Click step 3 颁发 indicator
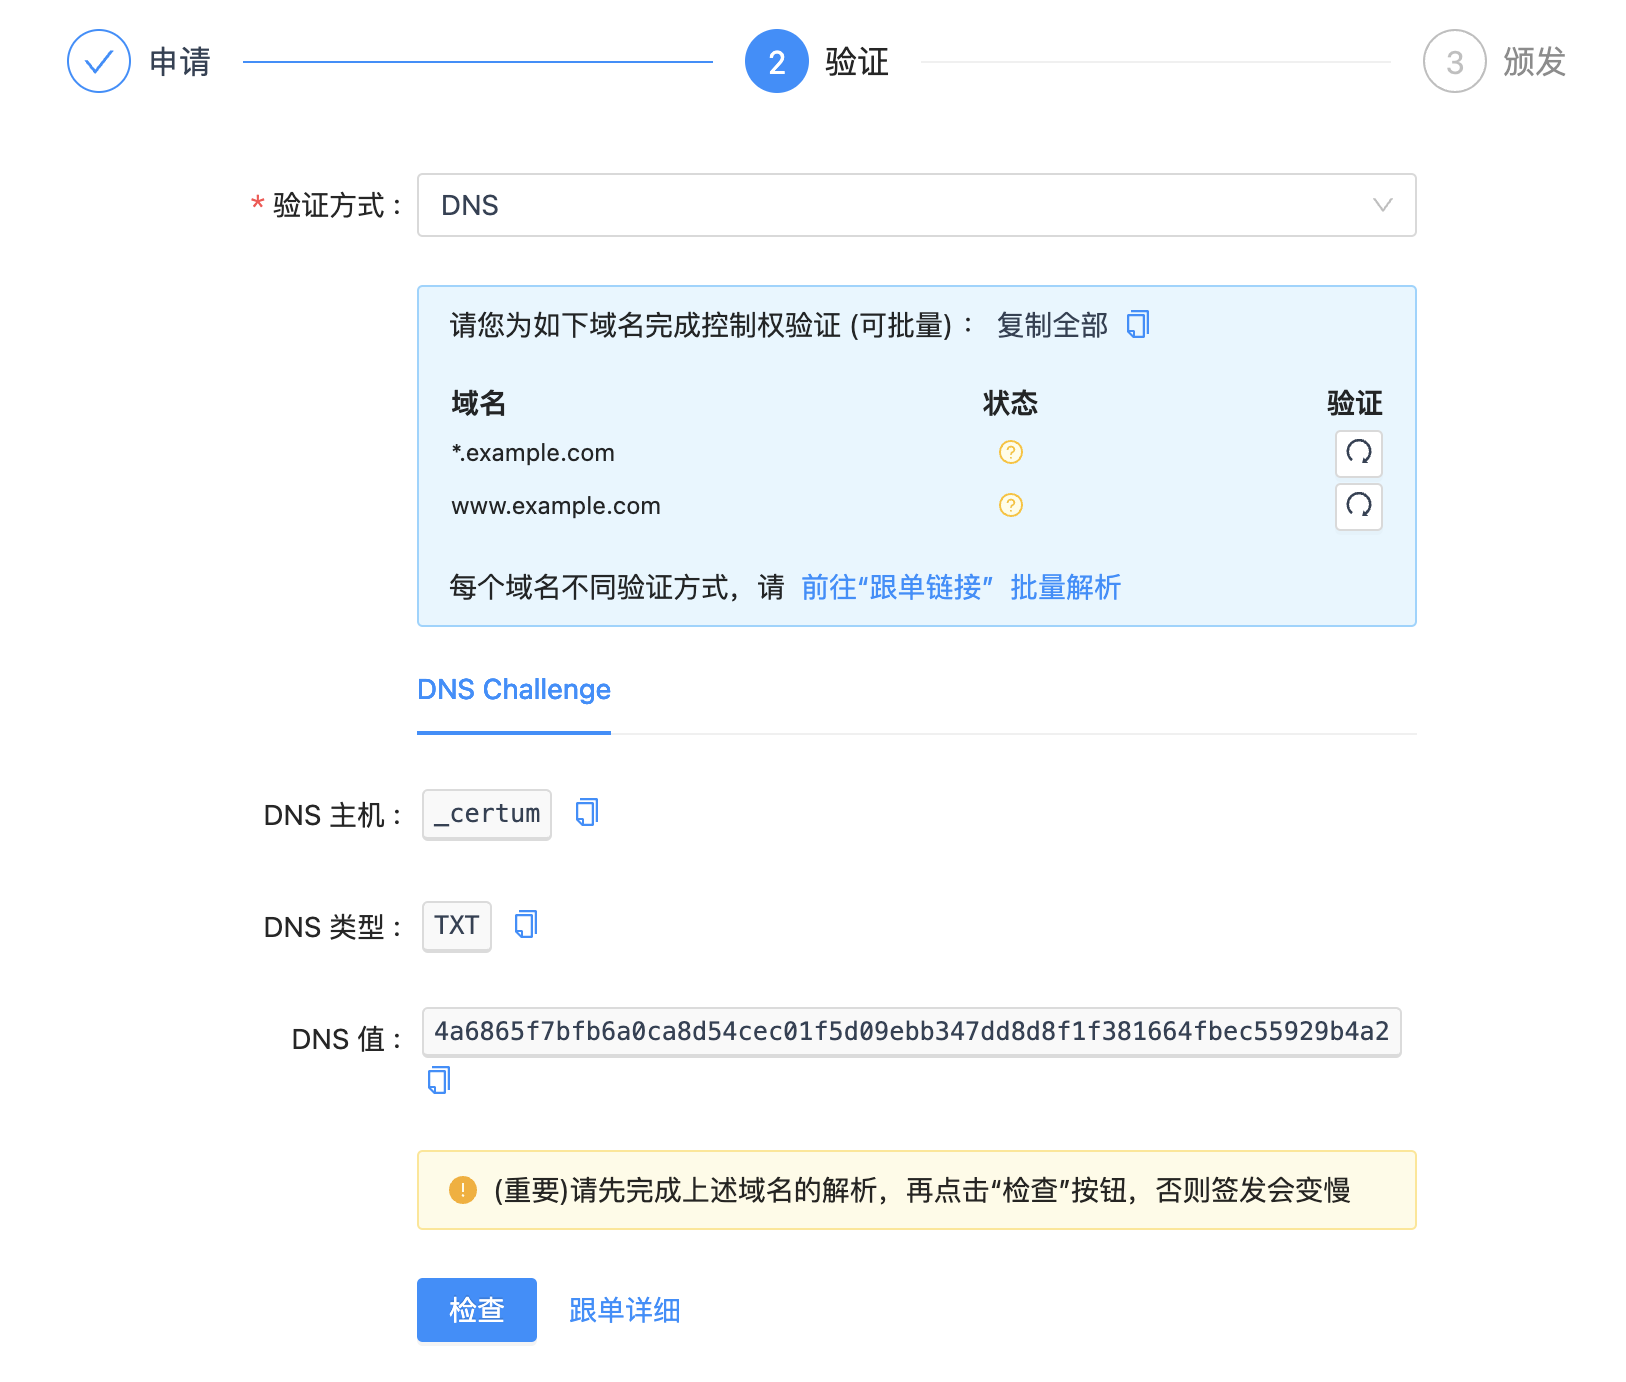 click(1454, 62)
